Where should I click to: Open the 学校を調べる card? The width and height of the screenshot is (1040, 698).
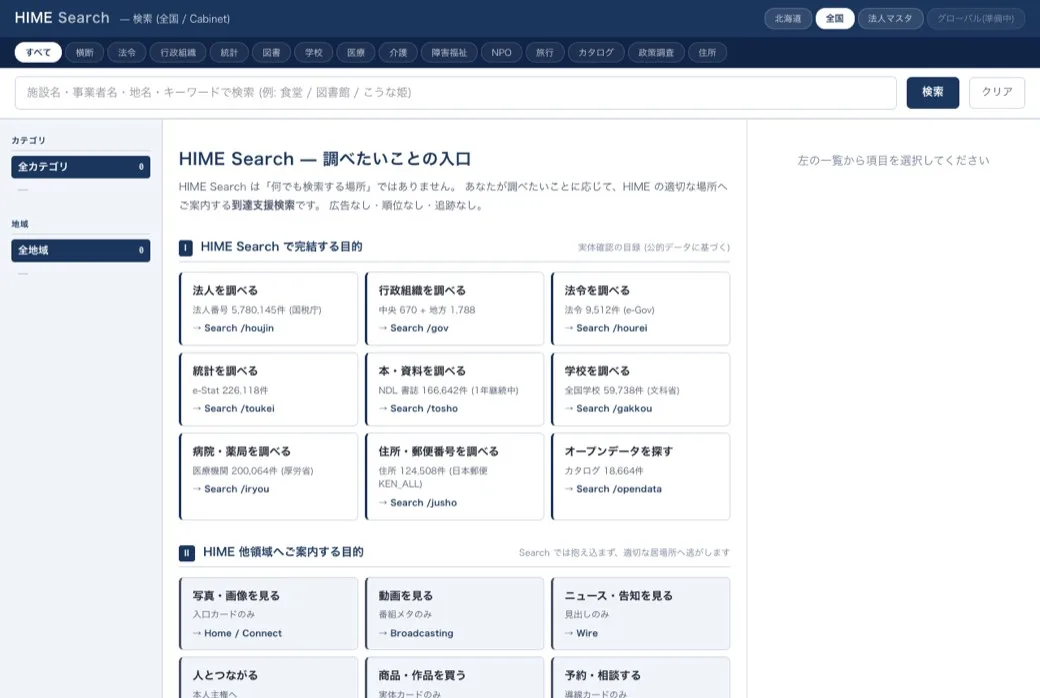[x=641, y=389]
